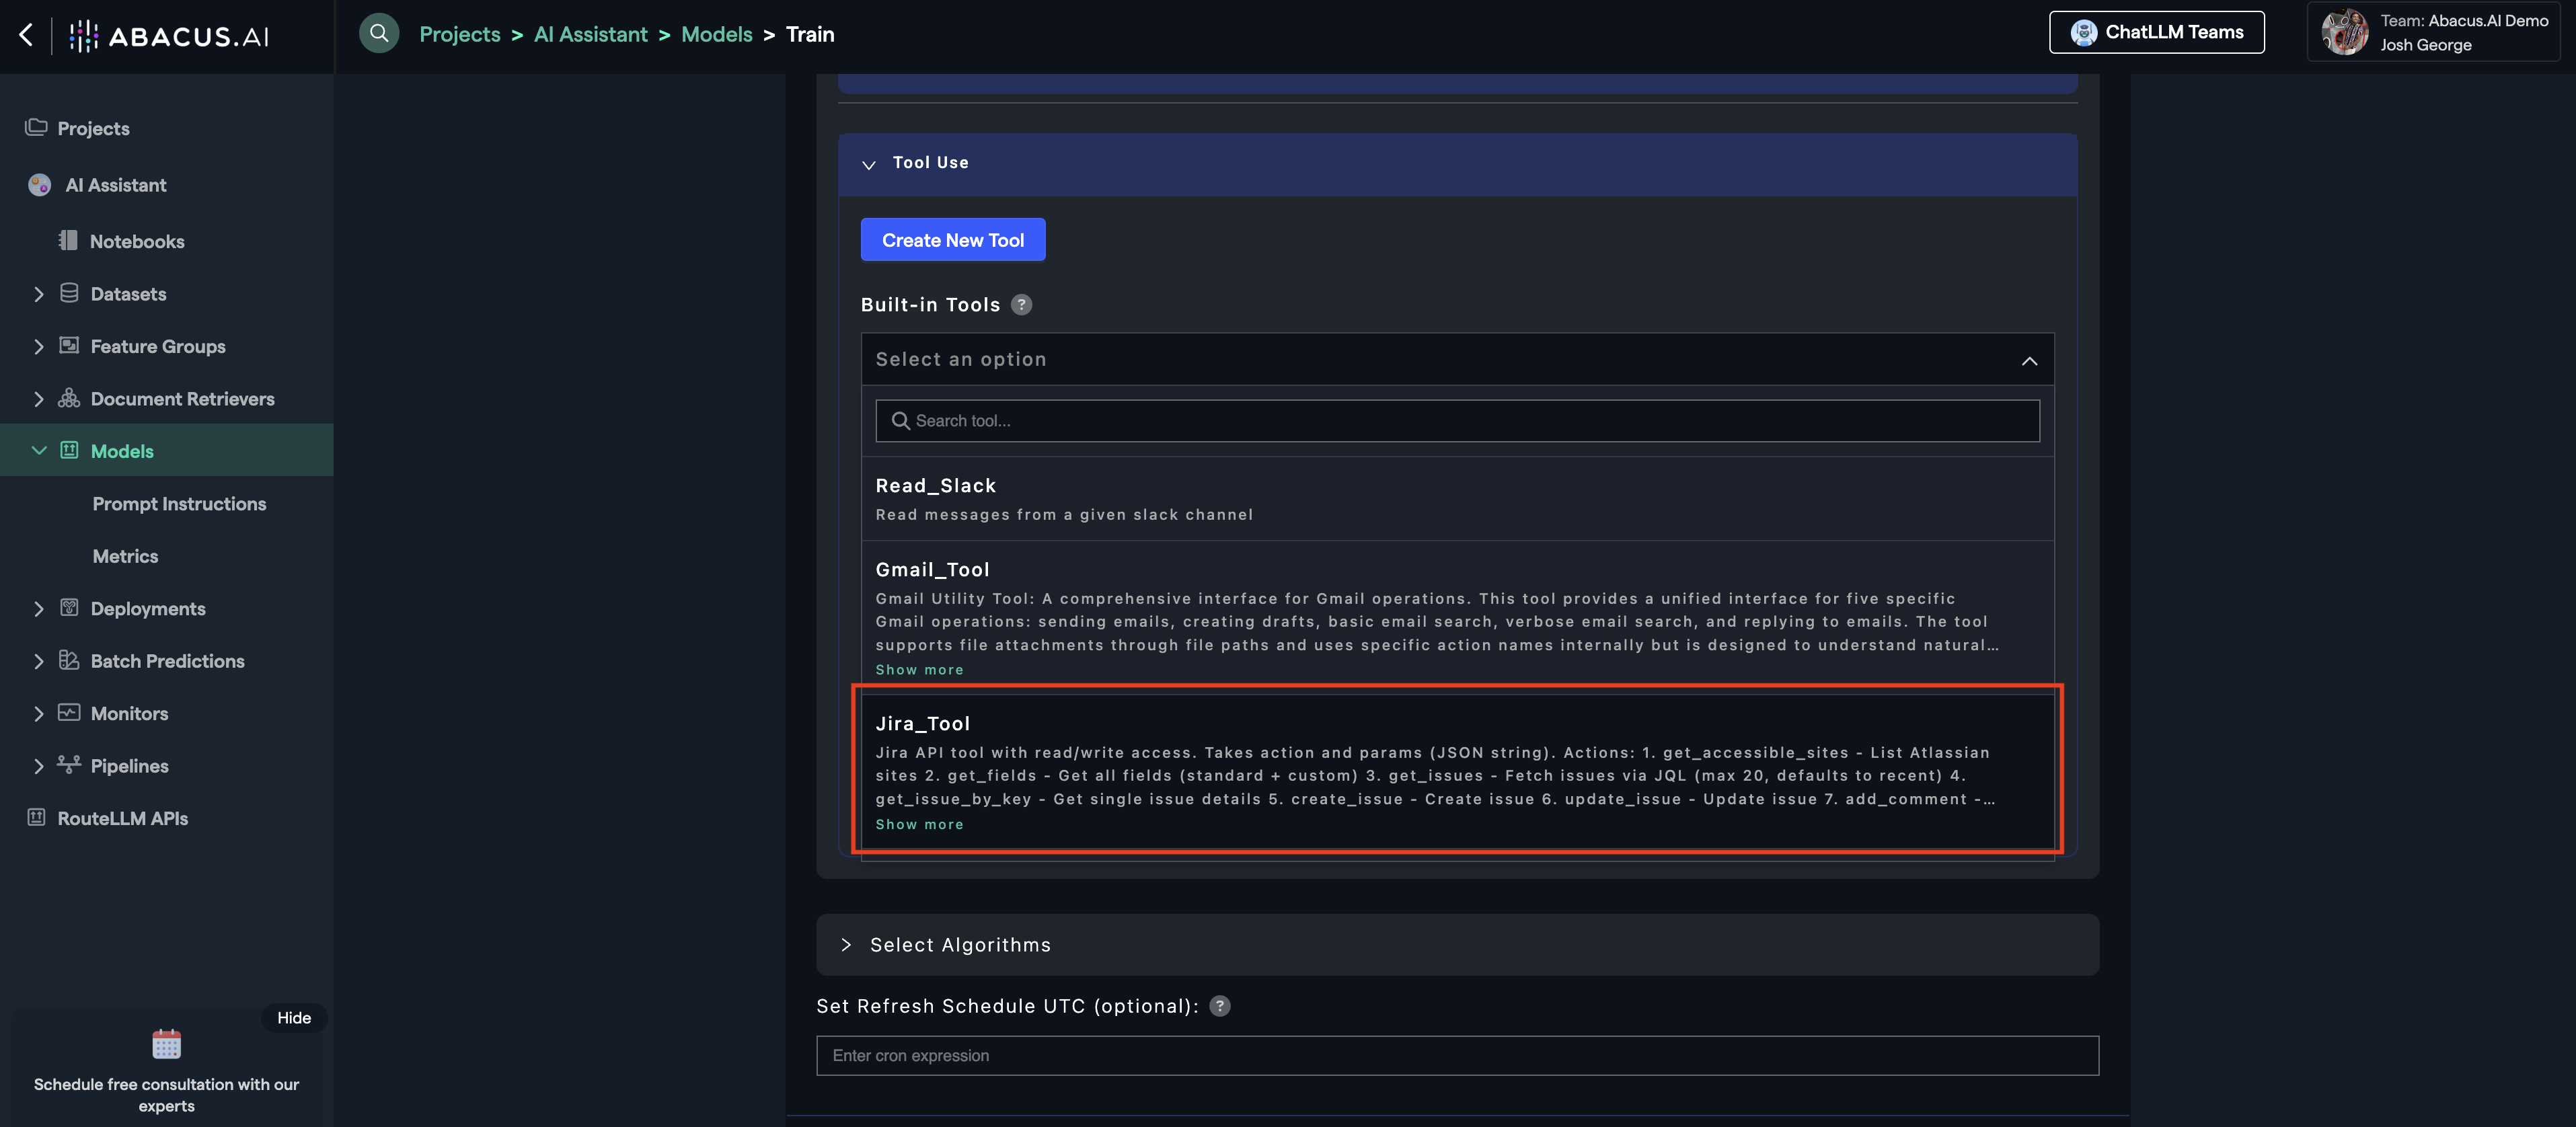Click the ChatLLM Teams button
Image resolution: width=2576 pixels, height=1127 pixels.
(x=2156, y=32)
